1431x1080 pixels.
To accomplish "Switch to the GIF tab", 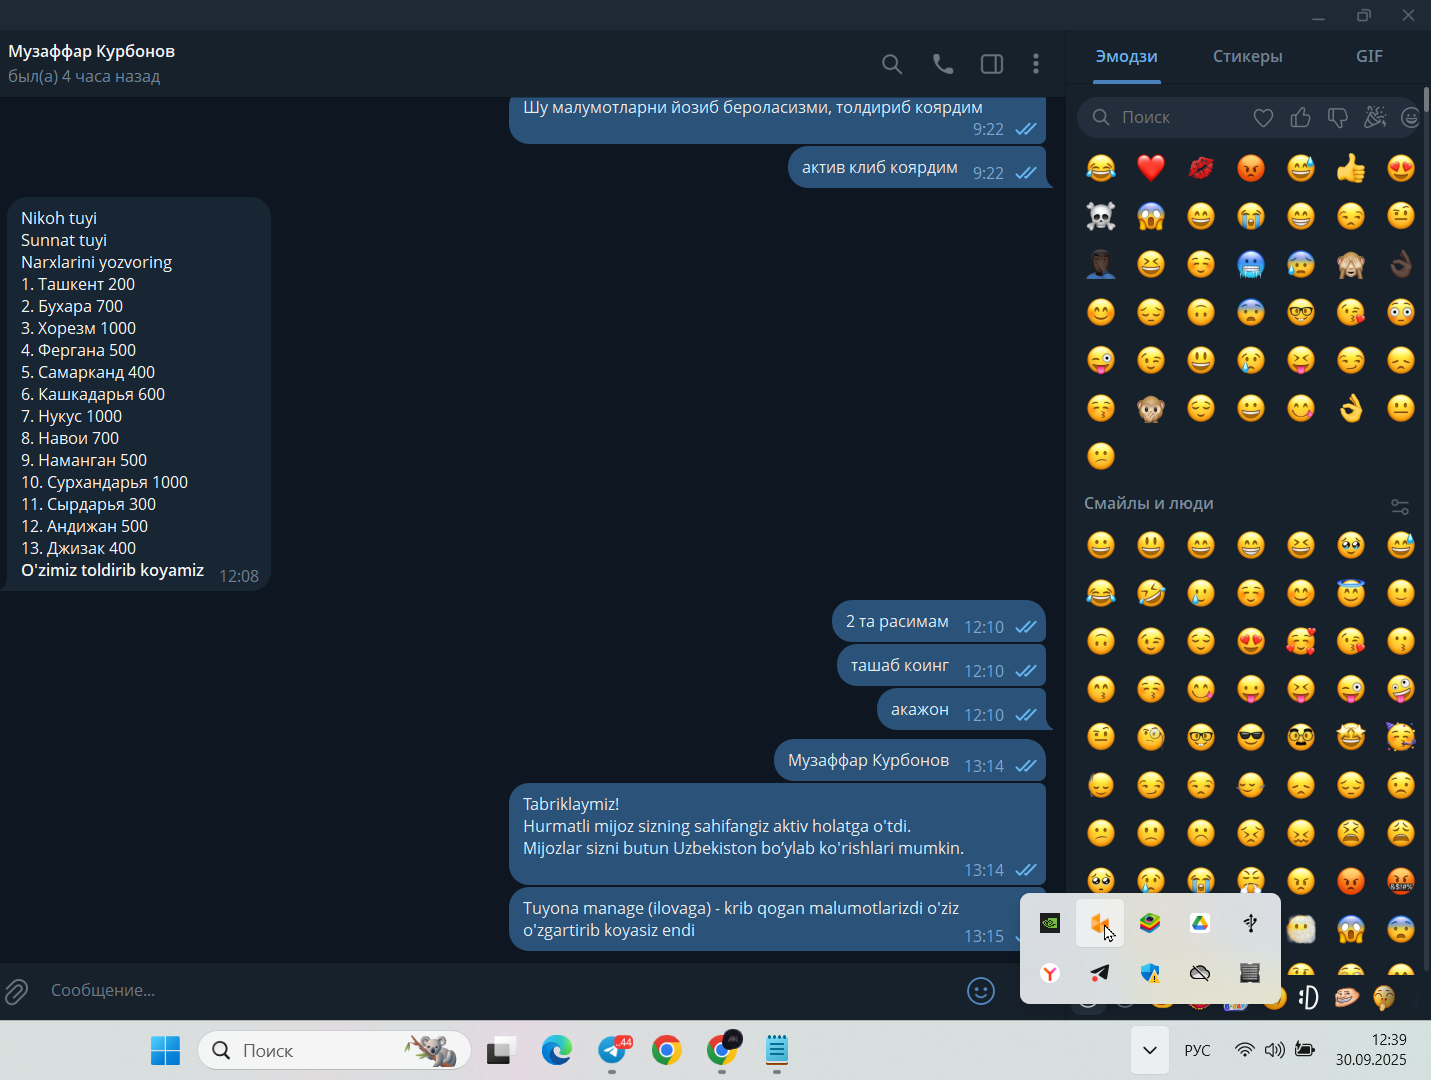I will coord(1369,57).
